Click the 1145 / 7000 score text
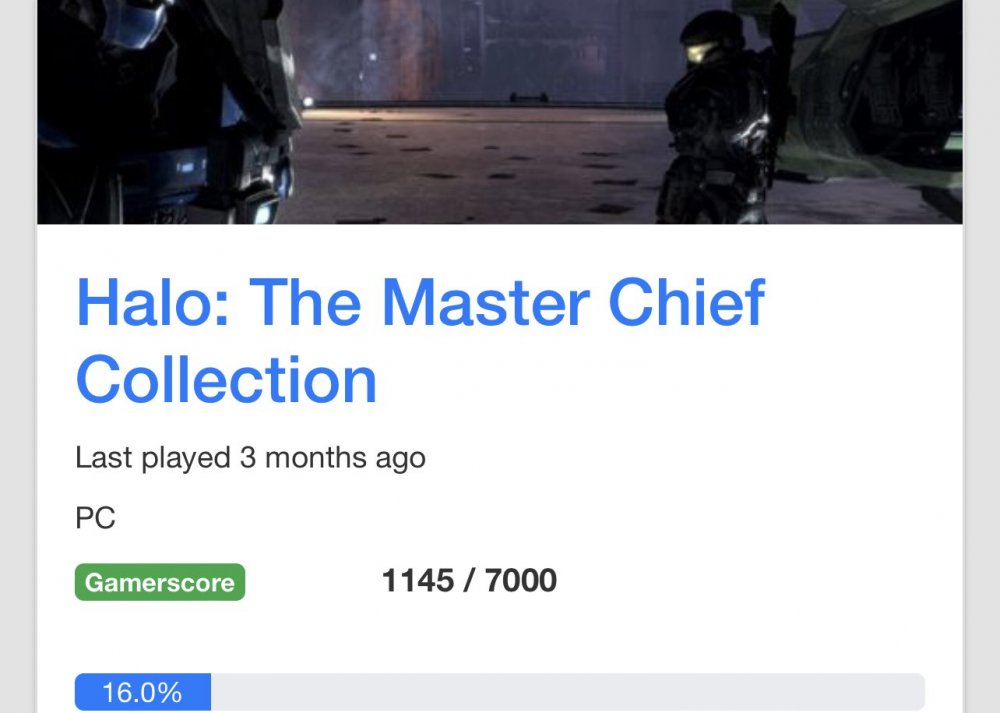1000x713 pixels. (469, 581)
